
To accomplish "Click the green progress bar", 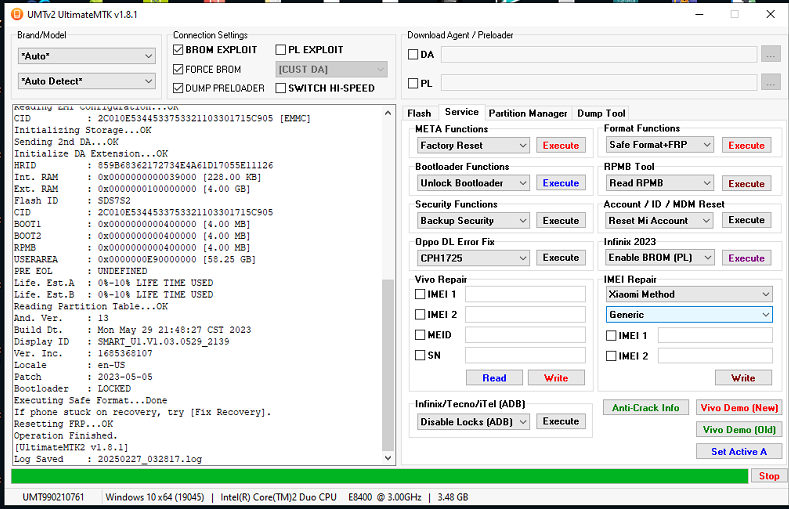I will 379,476.
